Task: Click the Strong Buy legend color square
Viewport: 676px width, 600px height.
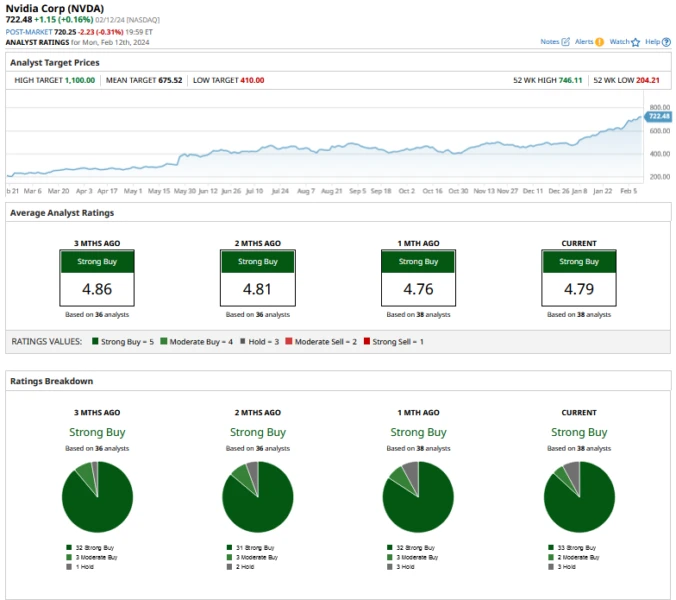Action: point(95,341)
